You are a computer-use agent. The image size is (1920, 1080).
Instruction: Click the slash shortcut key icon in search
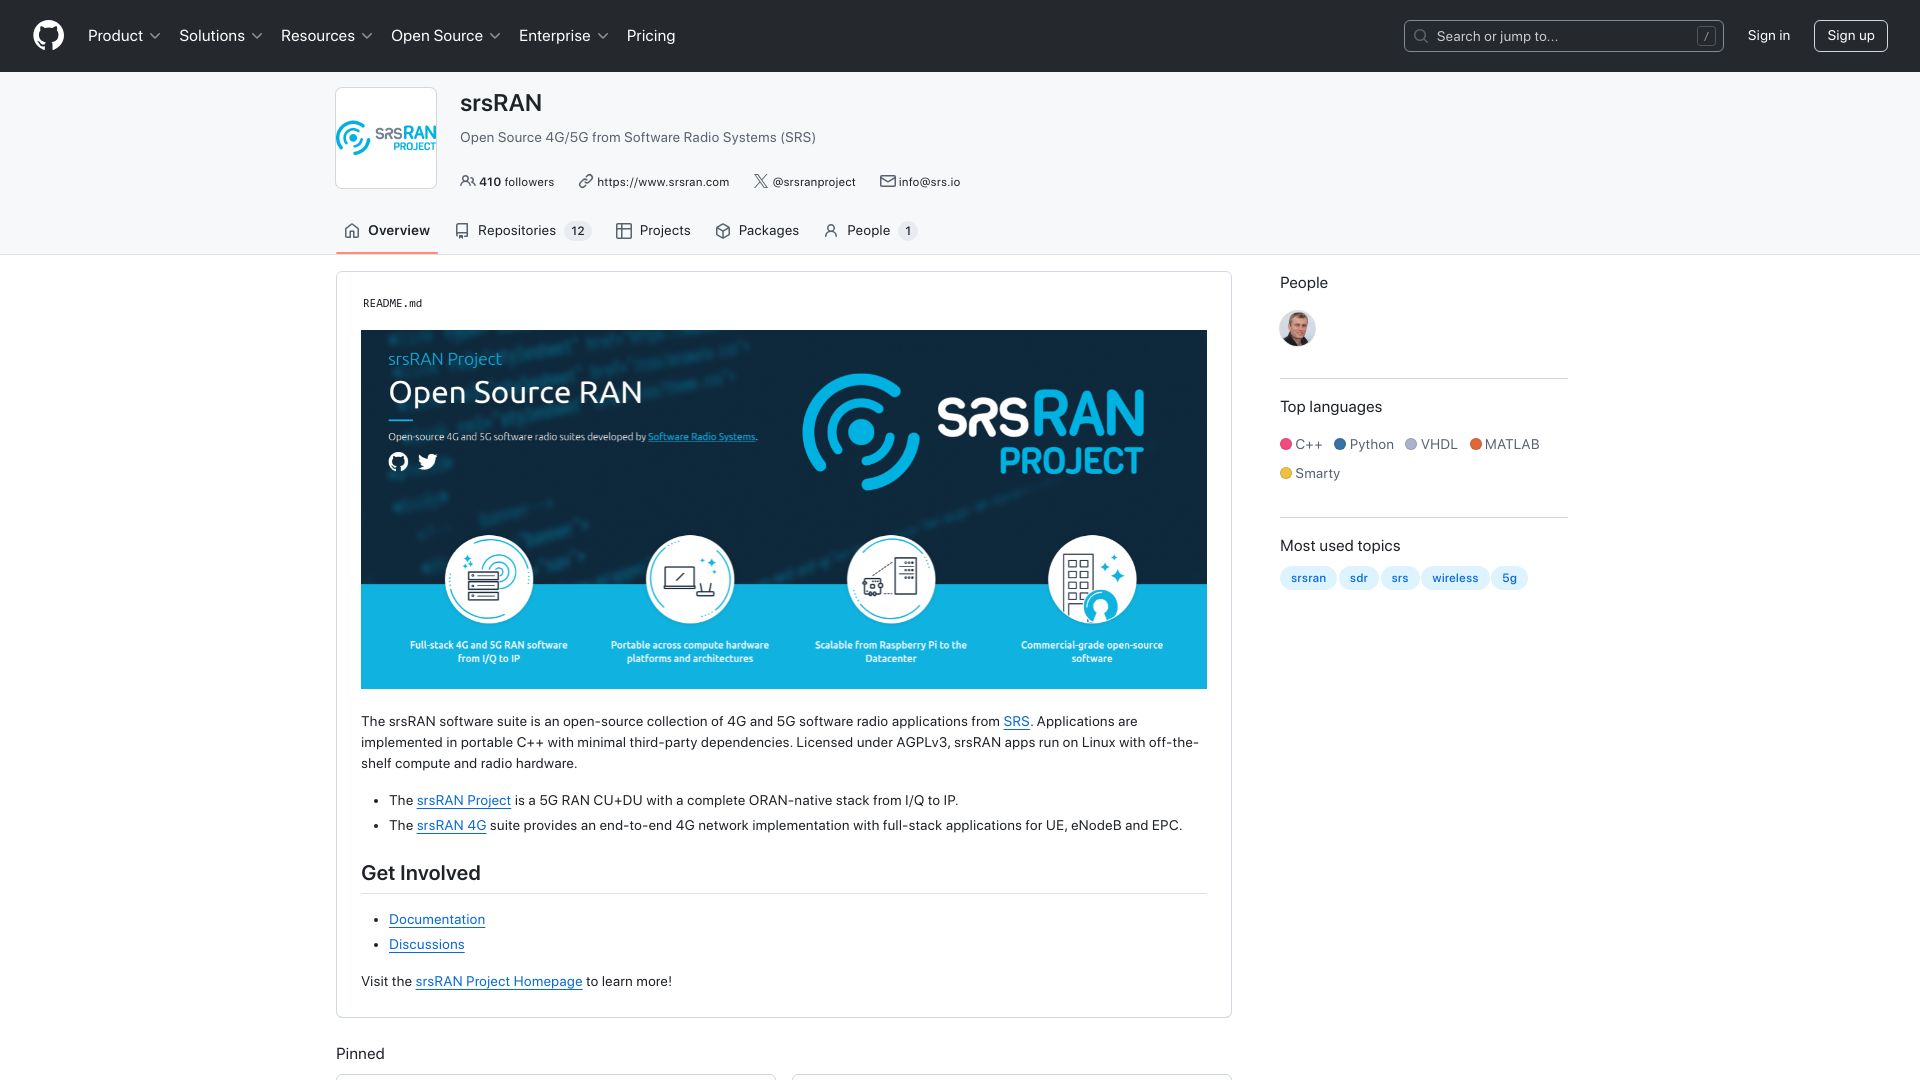pos(1706,36)
